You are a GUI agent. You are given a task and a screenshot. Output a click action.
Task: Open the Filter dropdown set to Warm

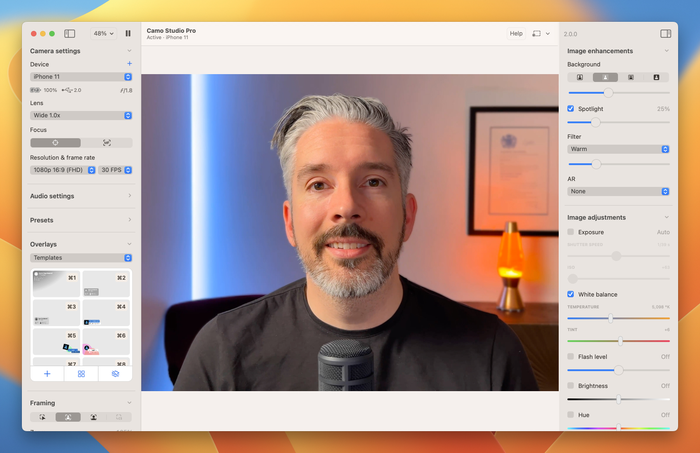(618, 149)
